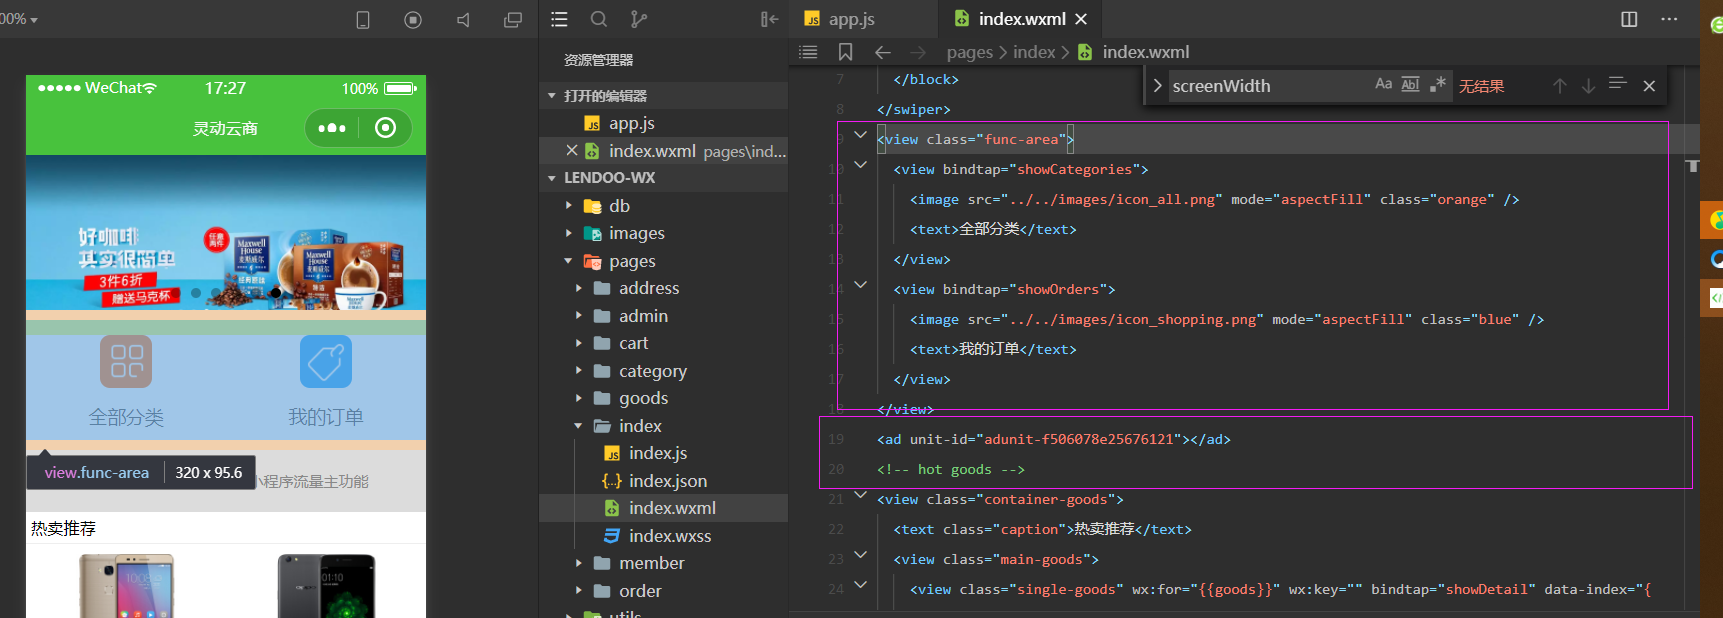Expand the order folder
1723x618 pixels.
click(579, 591)
